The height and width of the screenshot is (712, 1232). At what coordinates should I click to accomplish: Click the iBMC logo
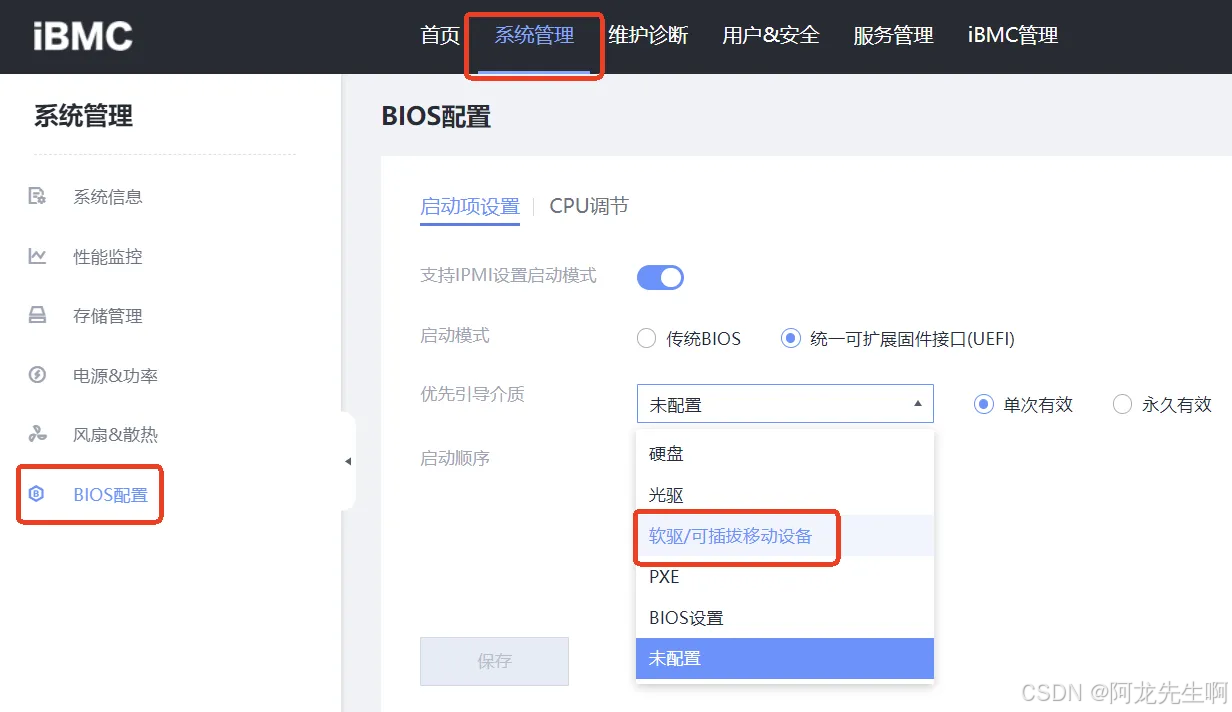82,36
